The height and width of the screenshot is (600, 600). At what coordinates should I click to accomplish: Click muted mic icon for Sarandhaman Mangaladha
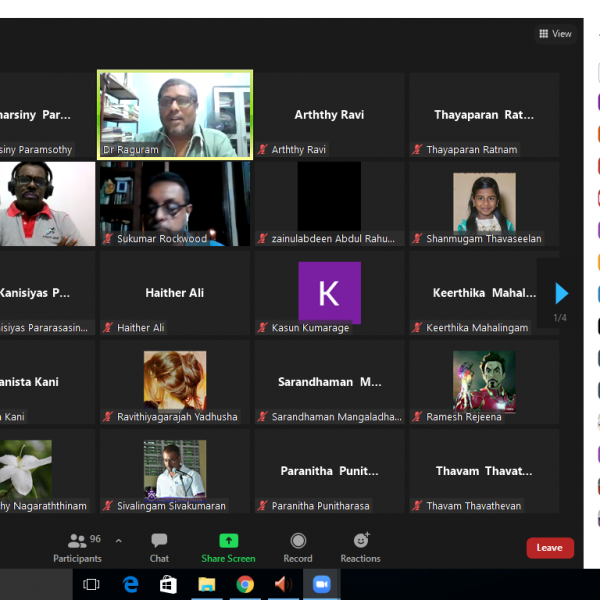[x=262, y=416]
